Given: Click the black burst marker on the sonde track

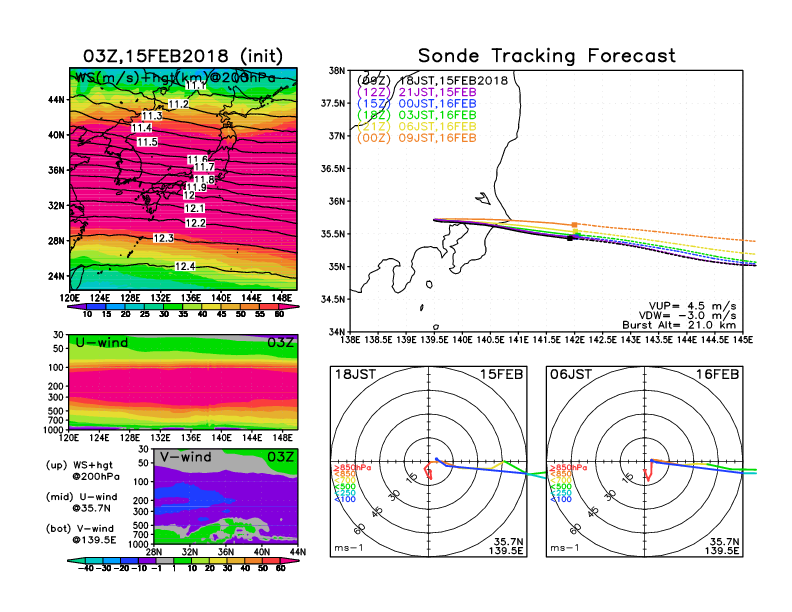Looking at the screenshot, I should 570,238.
